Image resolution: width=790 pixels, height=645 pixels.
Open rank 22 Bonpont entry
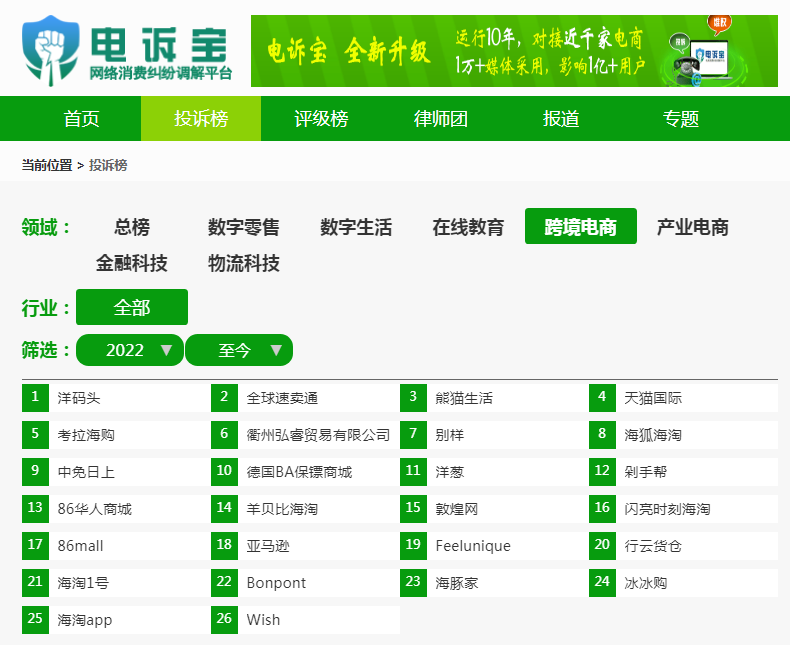[x=305, y=583]
